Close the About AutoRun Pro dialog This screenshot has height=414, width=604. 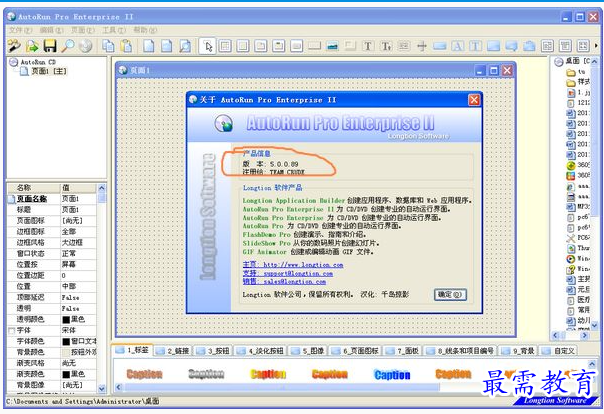pos(474,100)
